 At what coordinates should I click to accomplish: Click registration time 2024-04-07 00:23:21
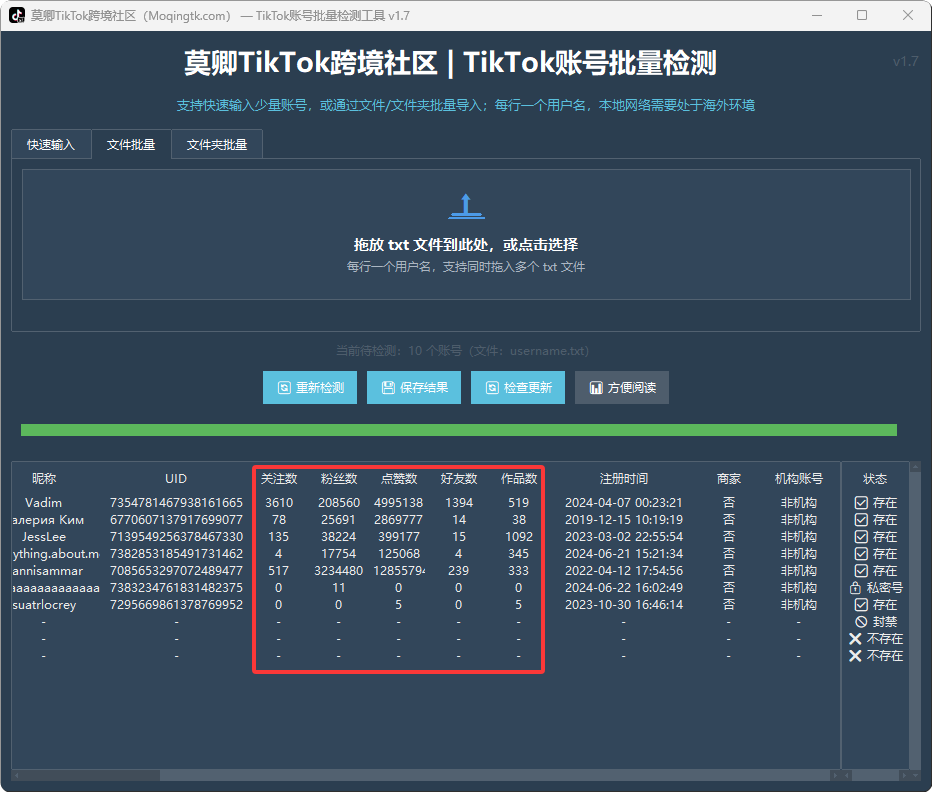pyautogui.click(x=624, y=502)
